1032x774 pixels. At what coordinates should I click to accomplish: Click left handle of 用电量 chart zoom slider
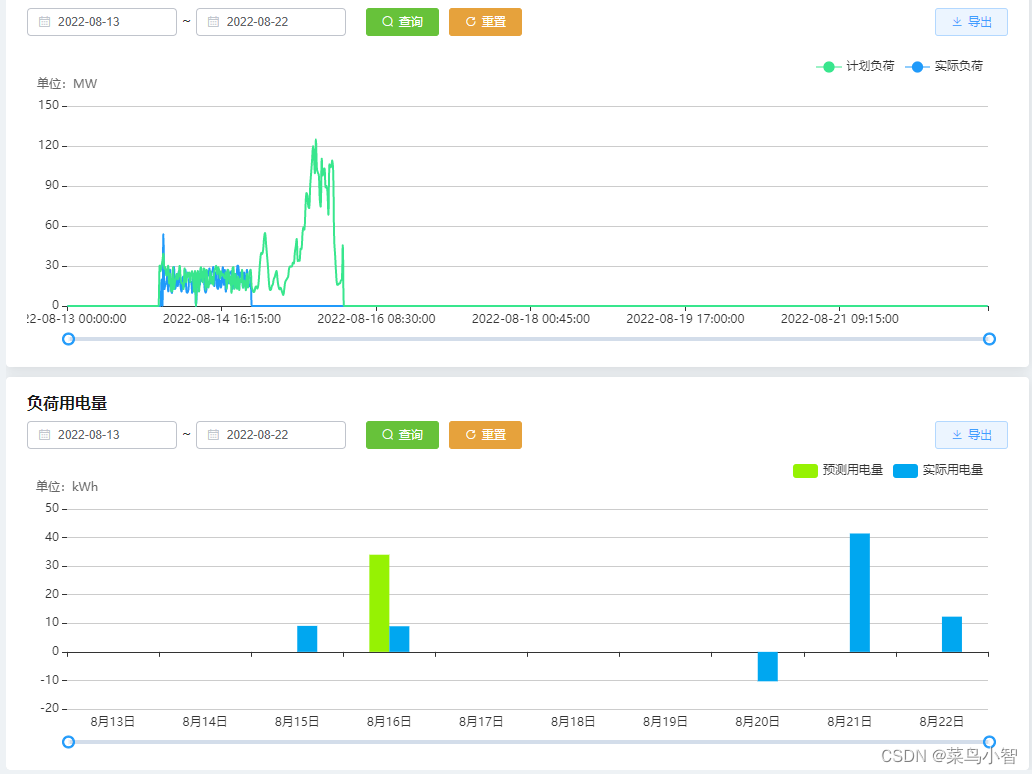pyautogui.click(x=68, y=742)
